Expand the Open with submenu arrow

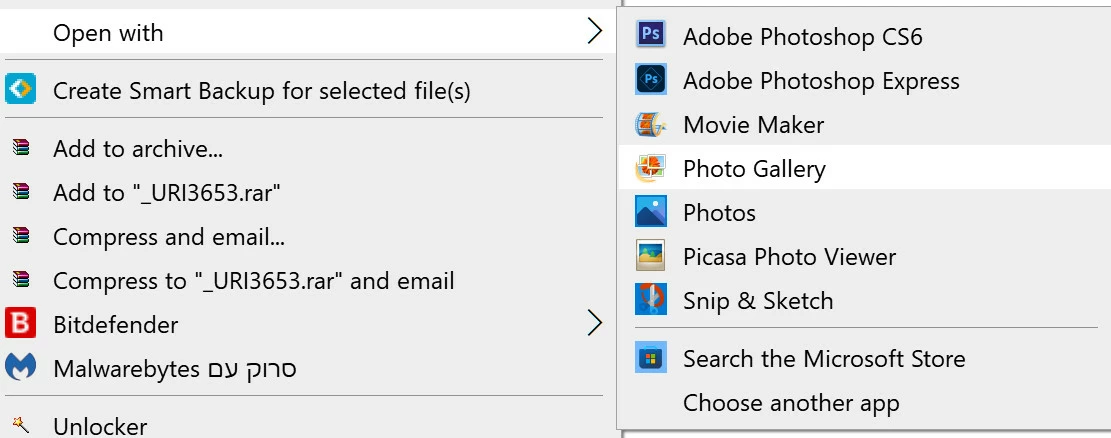coord(594,32)
